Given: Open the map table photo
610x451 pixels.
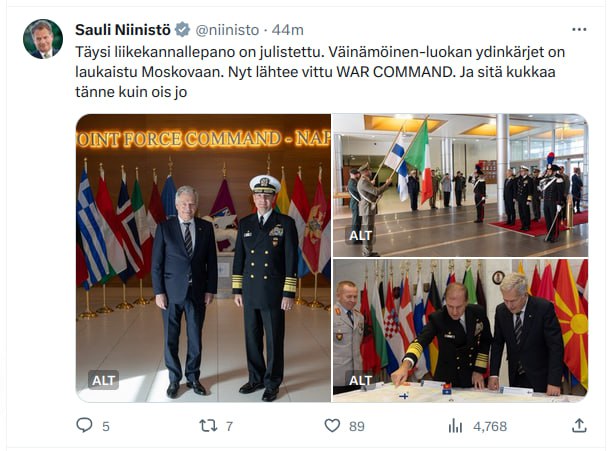Looking at the screenshot, I should (461, 330).
